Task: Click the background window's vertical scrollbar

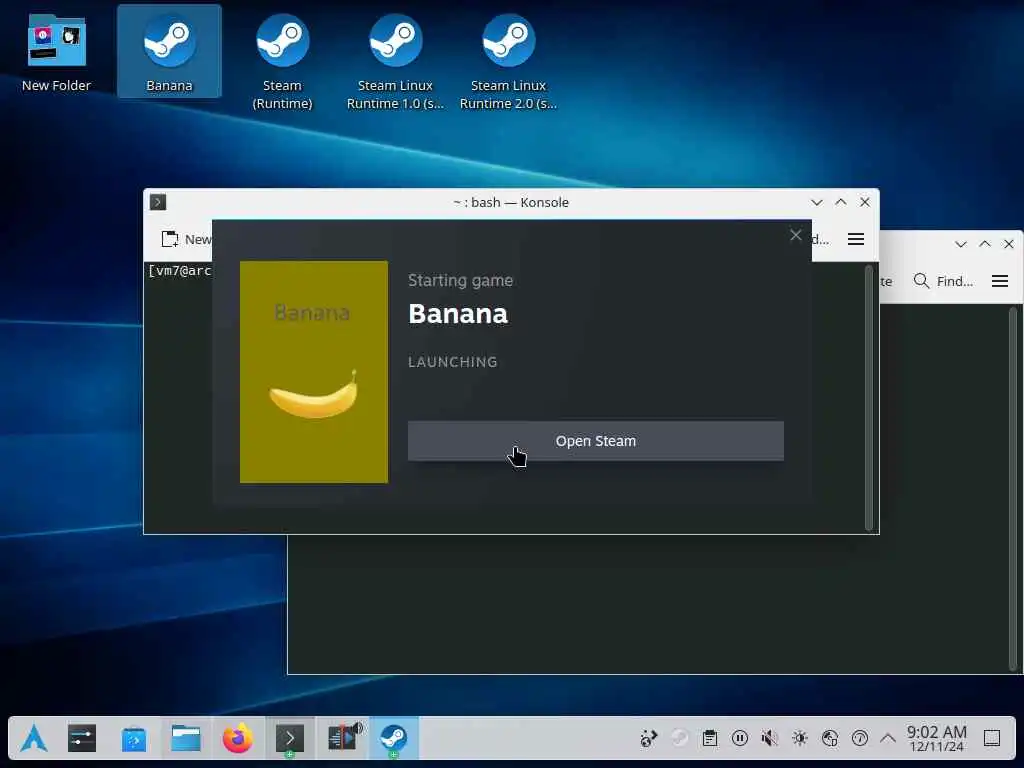Action: 1013,488
